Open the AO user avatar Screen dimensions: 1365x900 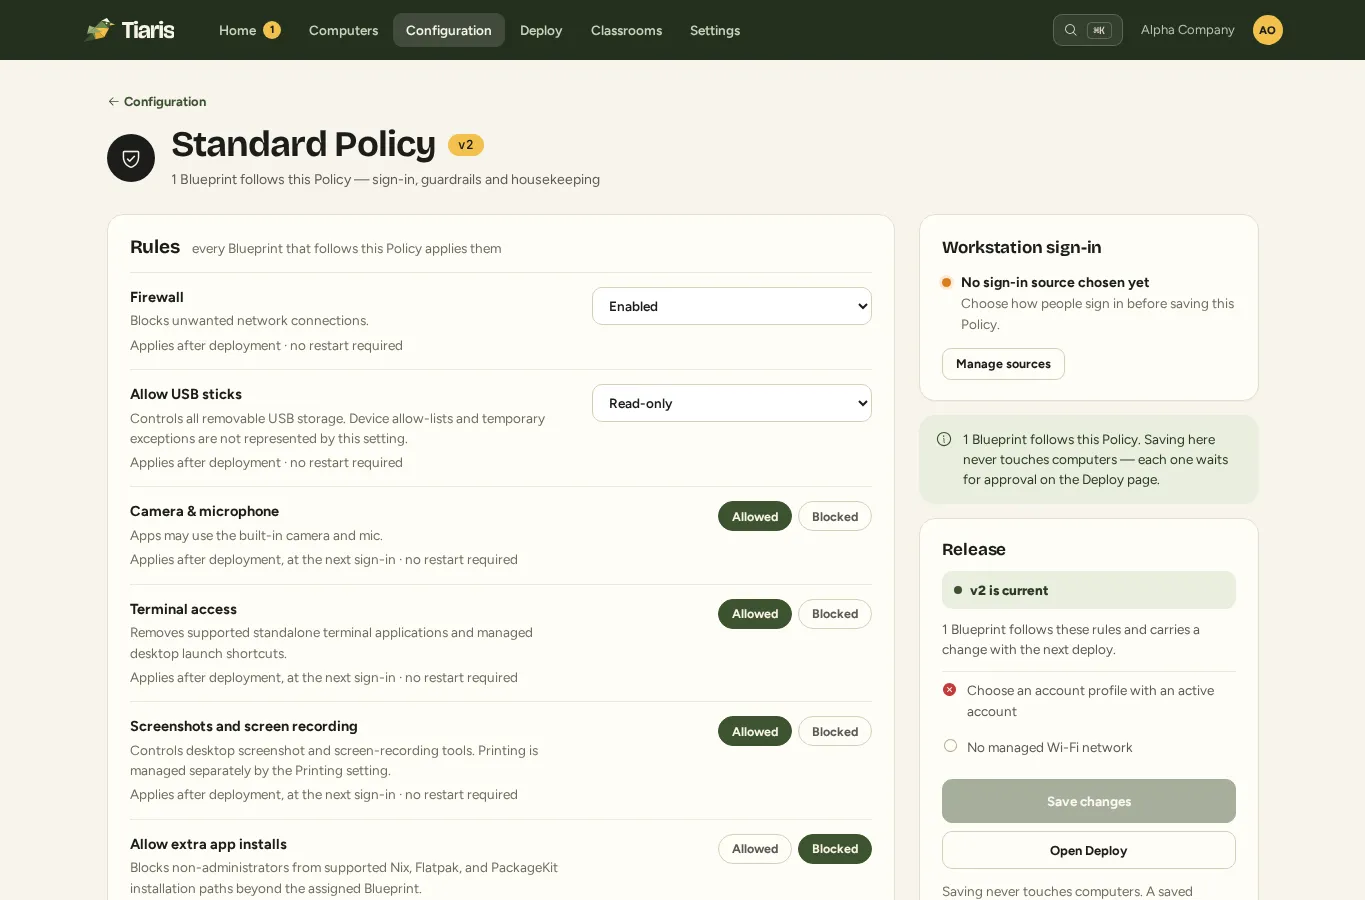pos(1267,30)
